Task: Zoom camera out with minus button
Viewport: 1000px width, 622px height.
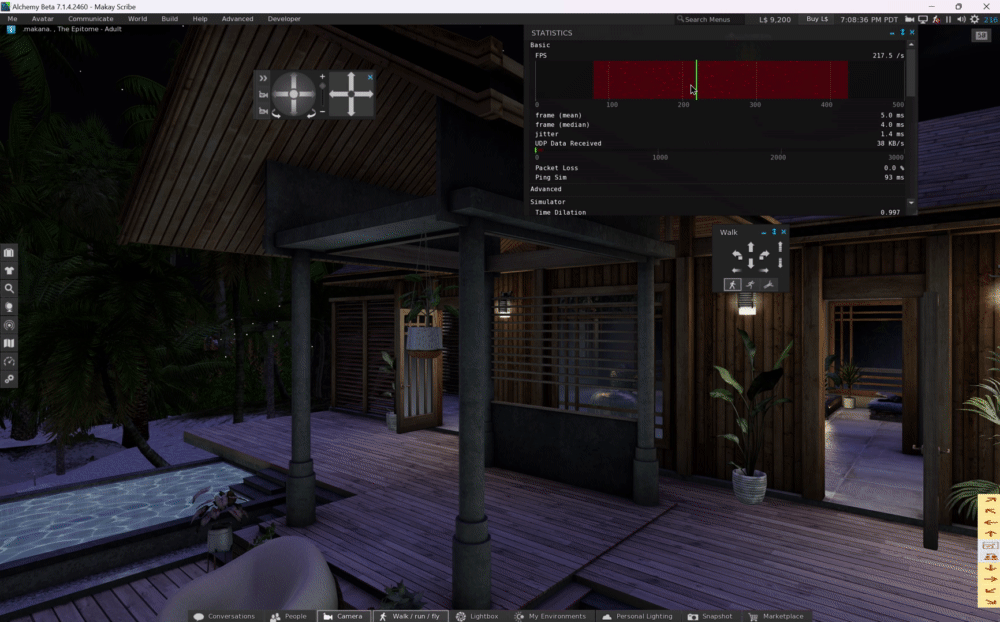Action: tap(322, 112)
